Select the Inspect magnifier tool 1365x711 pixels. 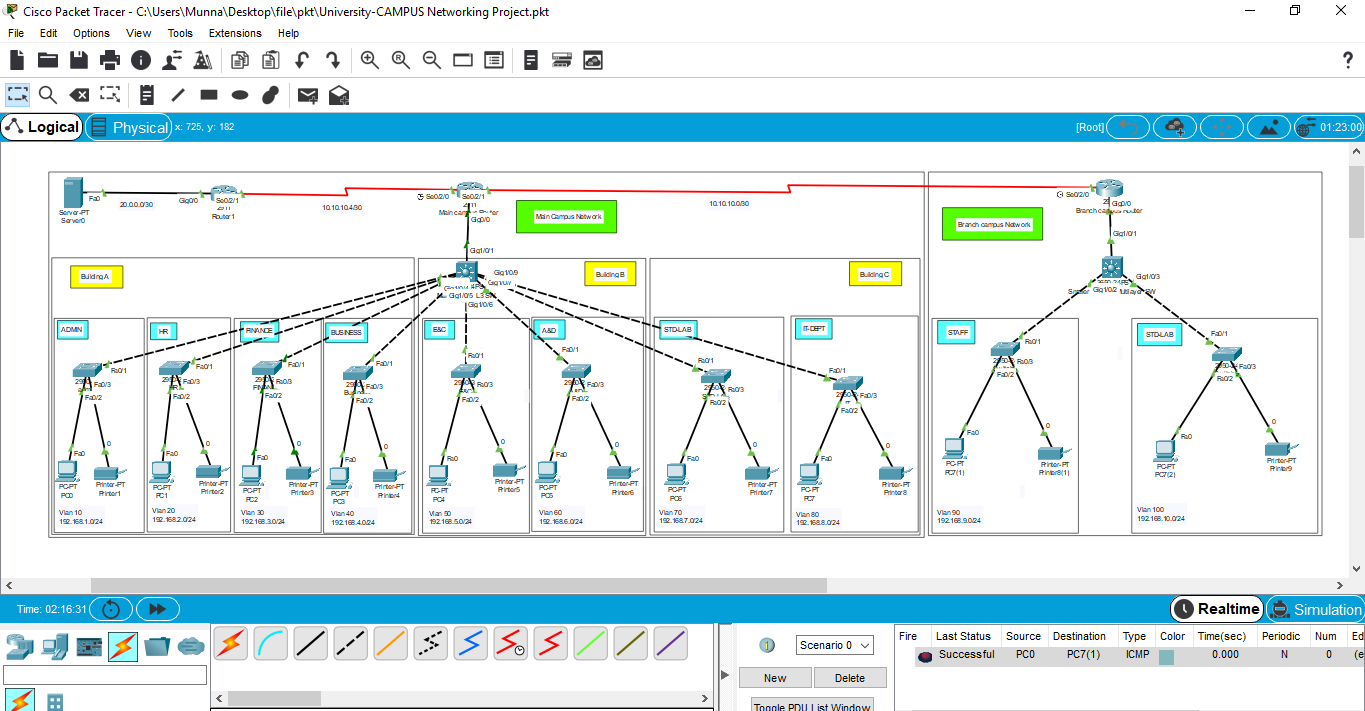[x=48, y=95]
